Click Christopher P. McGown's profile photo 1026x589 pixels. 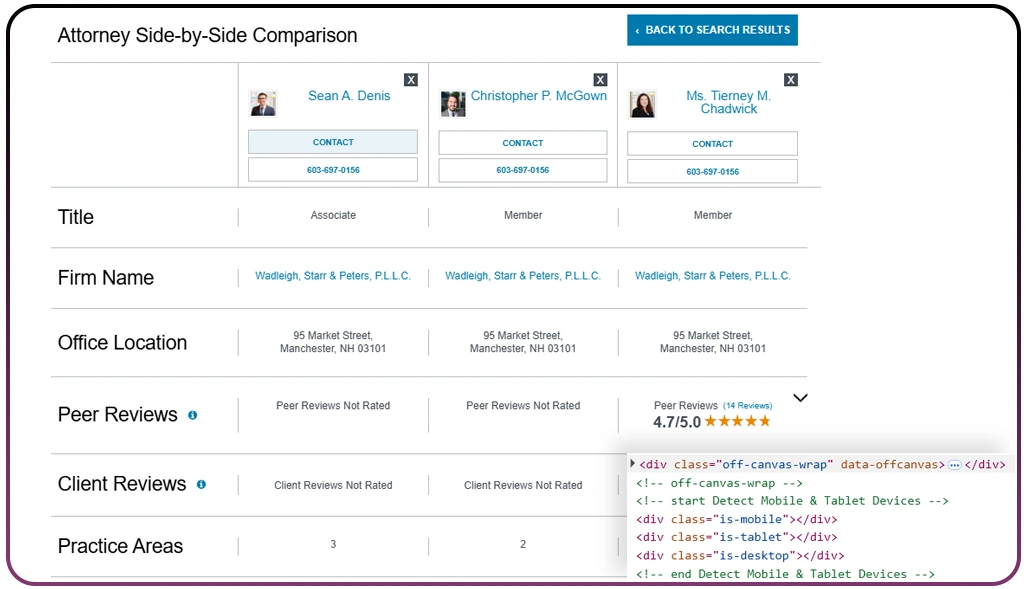tap(453, 103)
